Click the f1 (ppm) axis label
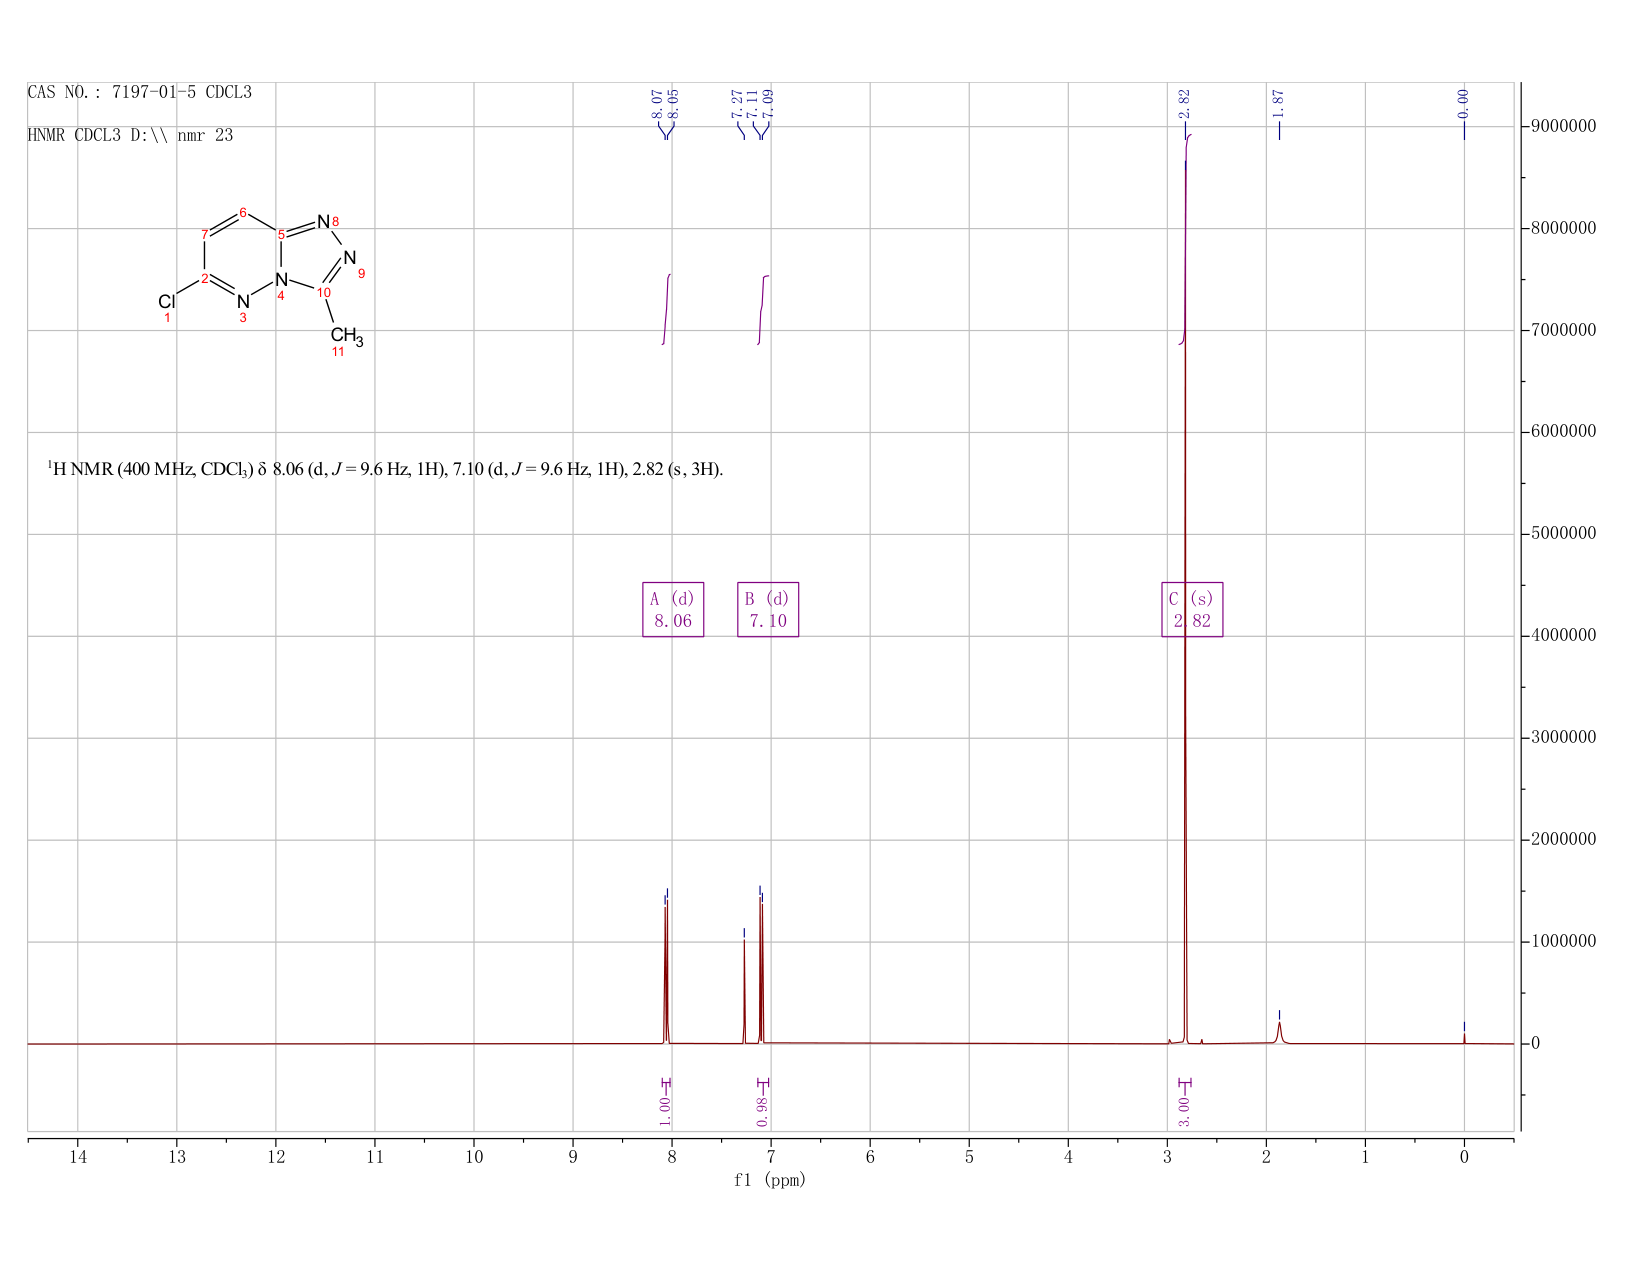Image resolution: width=1650 pixels, height=1275 pixels. coord(770,1180)
